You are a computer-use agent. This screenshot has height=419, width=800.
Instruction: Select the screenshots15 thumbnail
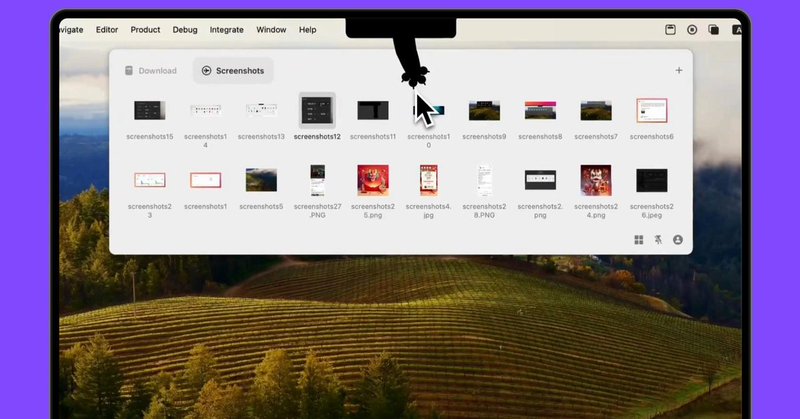tap(149, 110)
